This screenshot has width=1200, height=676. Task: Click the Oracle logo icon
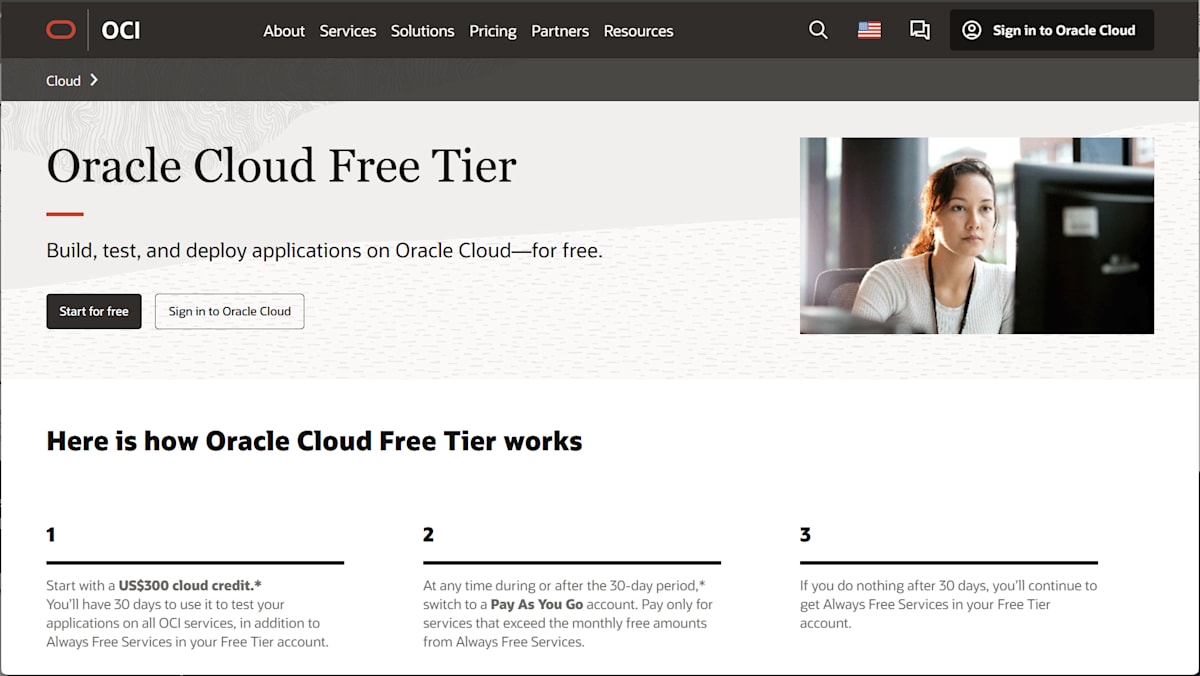pyautogui.click(x=61, y=30)
